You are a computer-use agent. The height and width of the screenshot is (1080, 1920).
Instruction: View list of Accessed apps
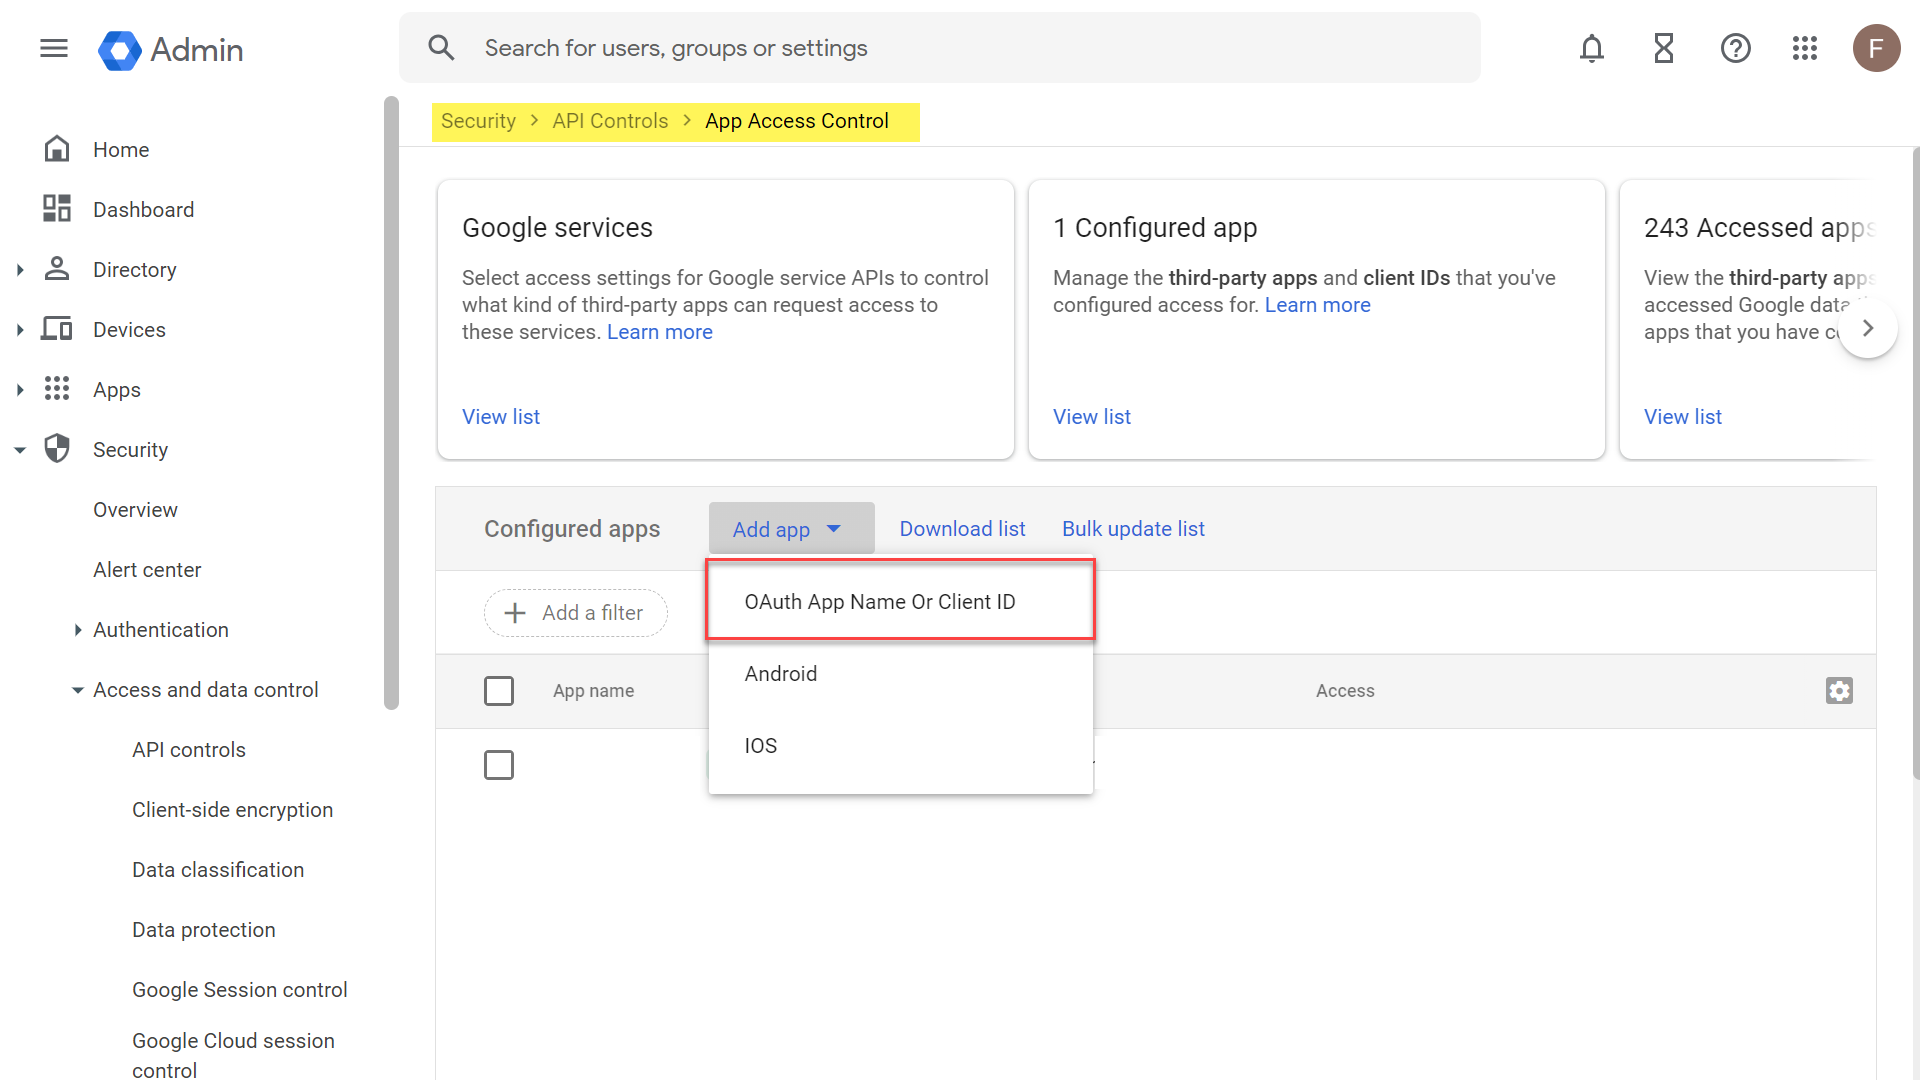[1683, 417]
